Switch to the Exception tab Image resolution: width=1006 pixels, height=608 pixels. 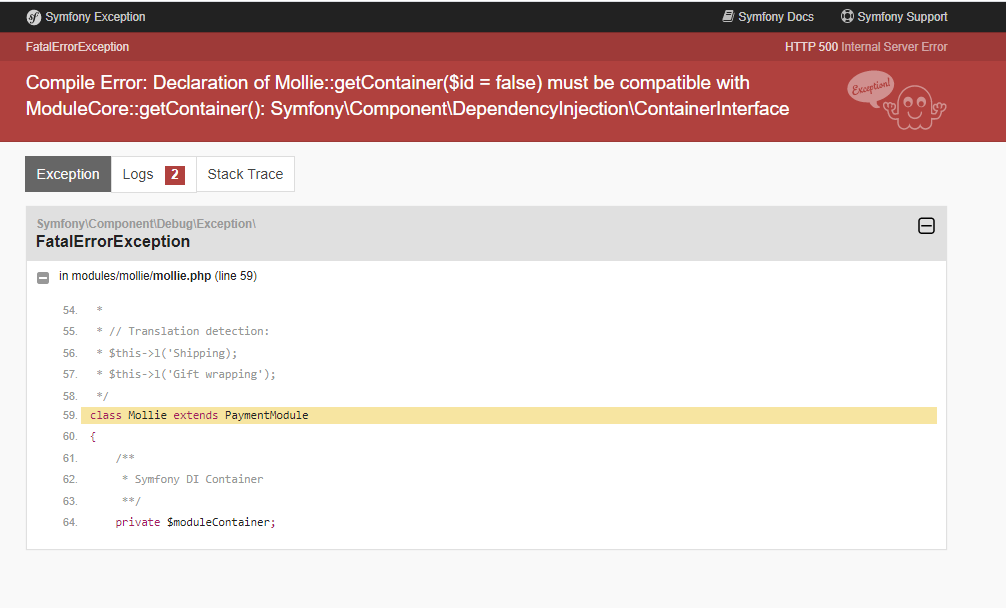[68, 174]
